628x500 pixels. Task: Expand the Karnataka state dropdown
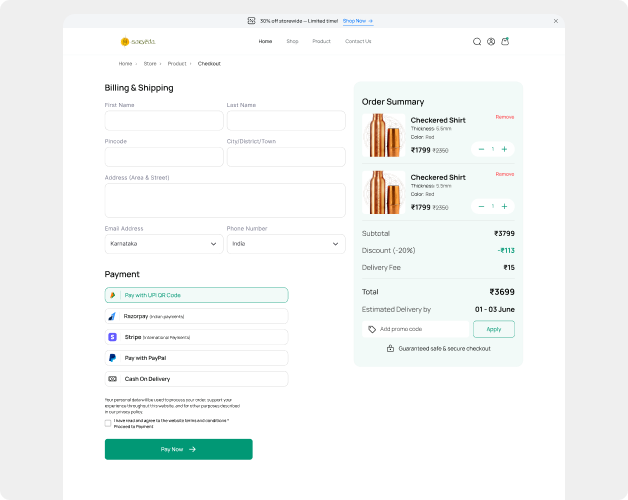tap(164, 244)
